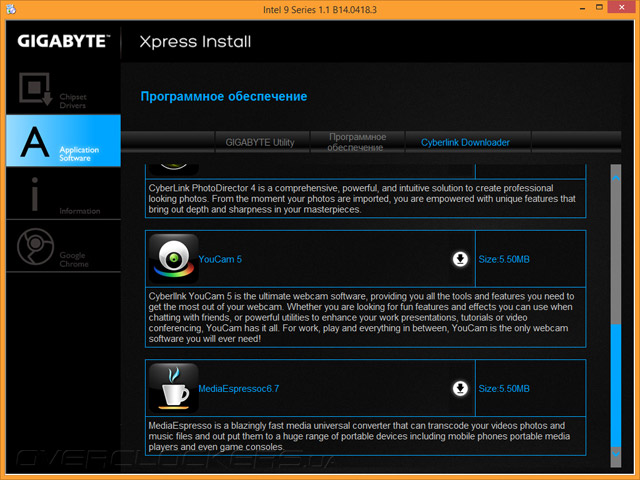Switch to Программное обеспечение tab

357,142
